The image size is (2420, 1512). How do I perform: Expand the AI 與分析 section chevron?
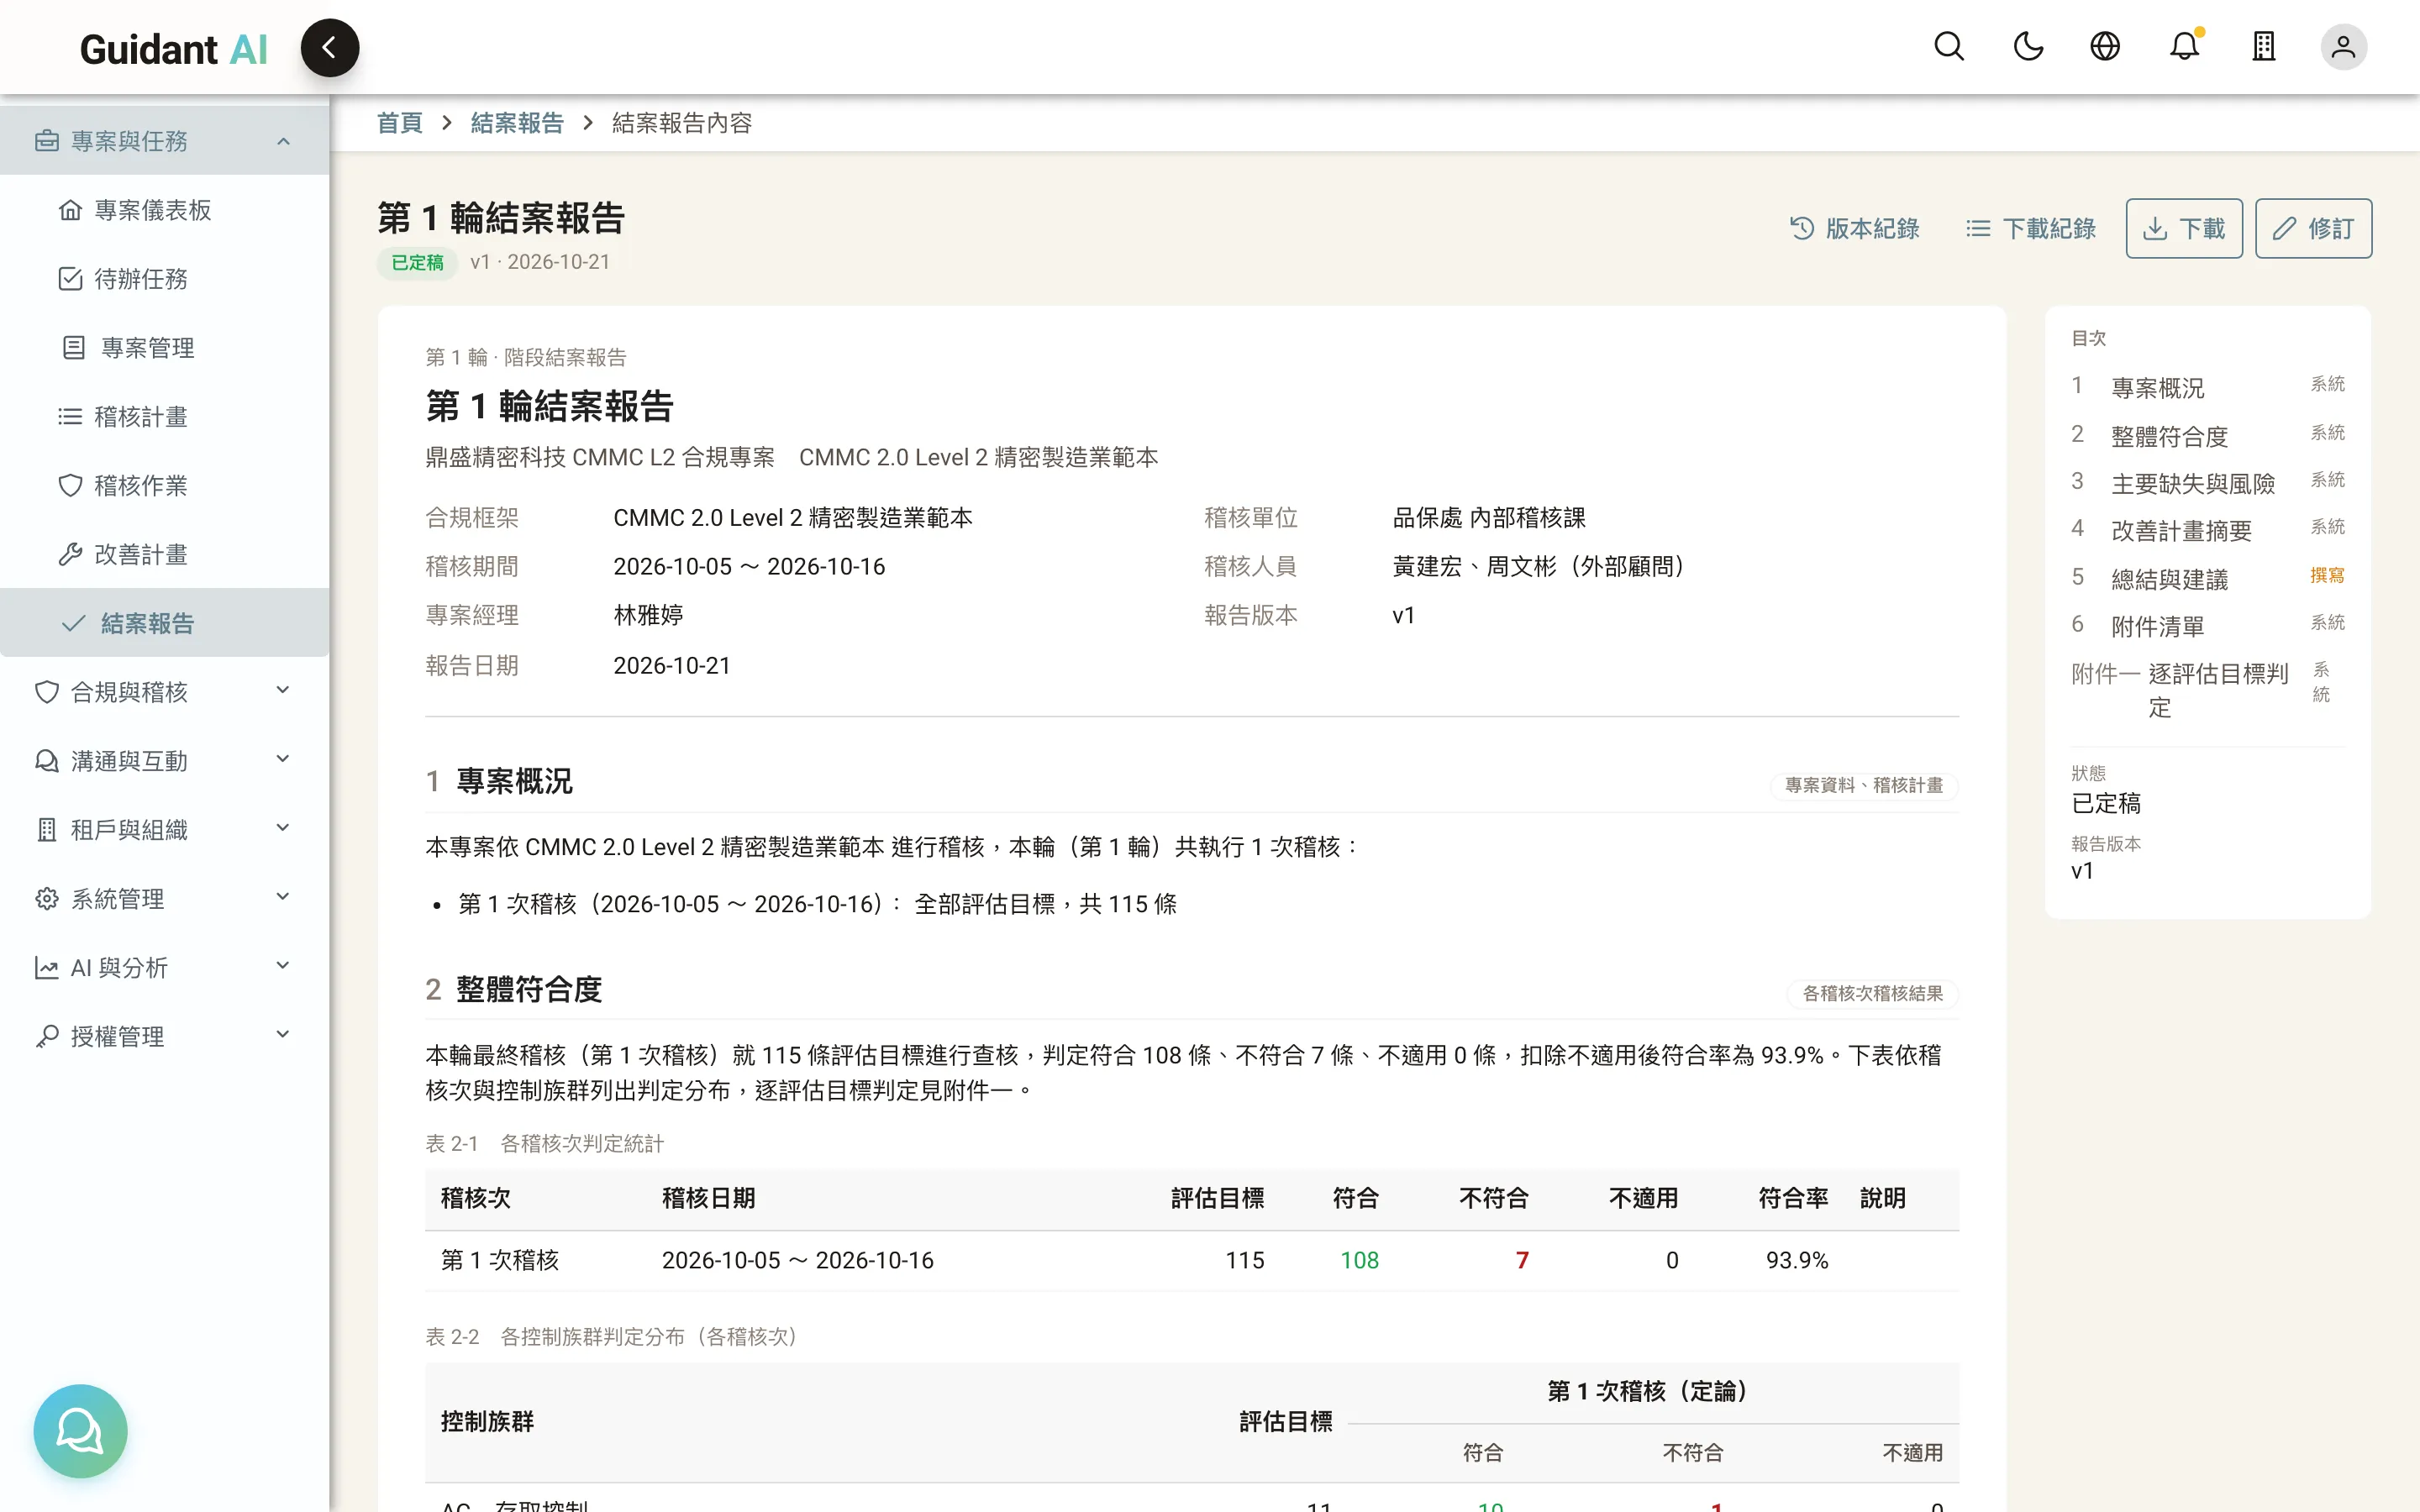tap(283, 967)
